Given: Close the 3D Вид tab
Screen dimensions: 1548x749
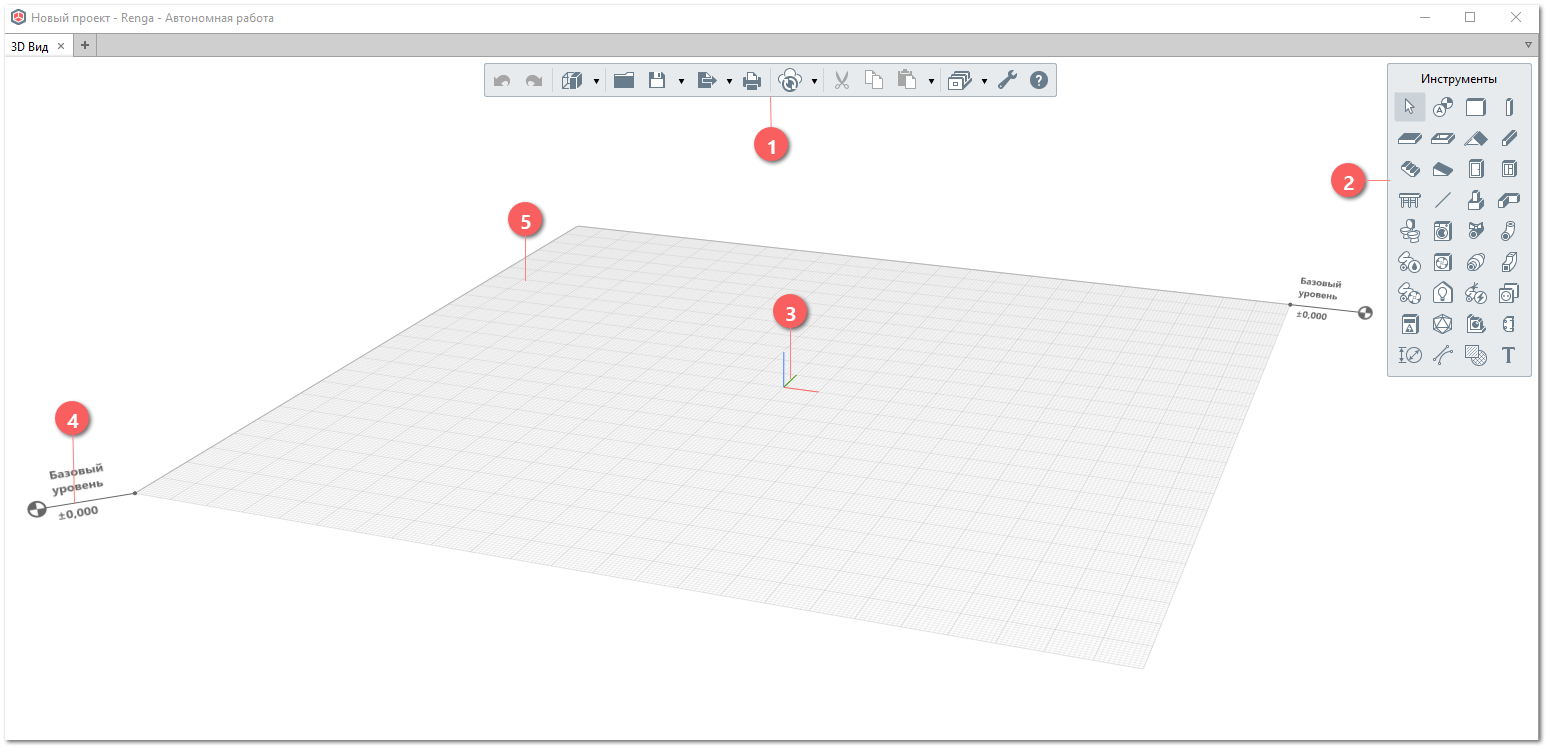Looking at the screenshot, I should click(61, 46).
